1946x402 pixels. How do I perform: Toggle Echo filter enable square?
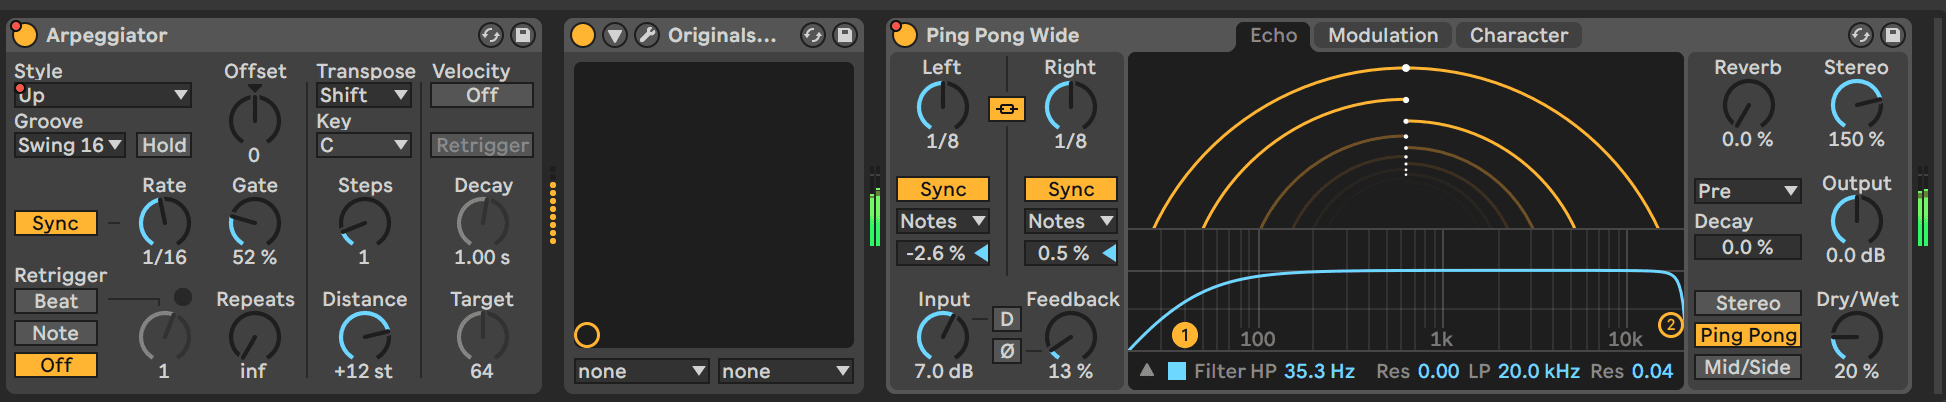pyautogui.click(x=1177, y=371)
